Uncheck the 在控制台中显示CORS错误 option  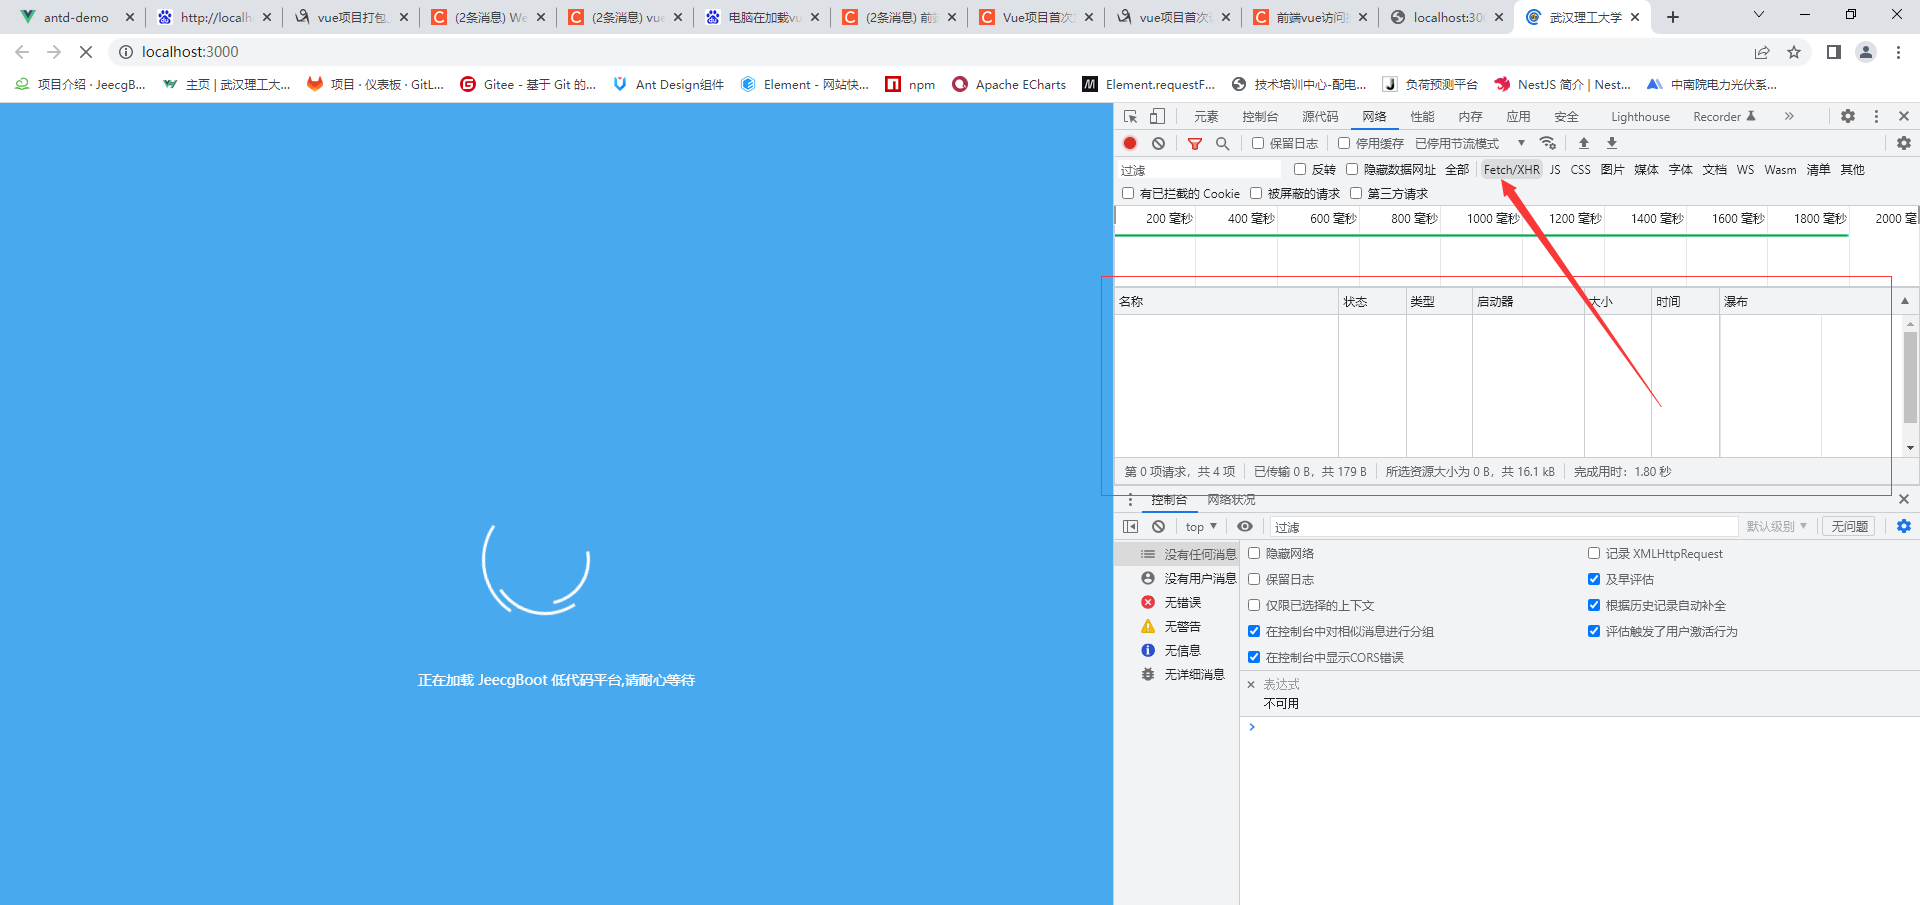pos(1254,657)
